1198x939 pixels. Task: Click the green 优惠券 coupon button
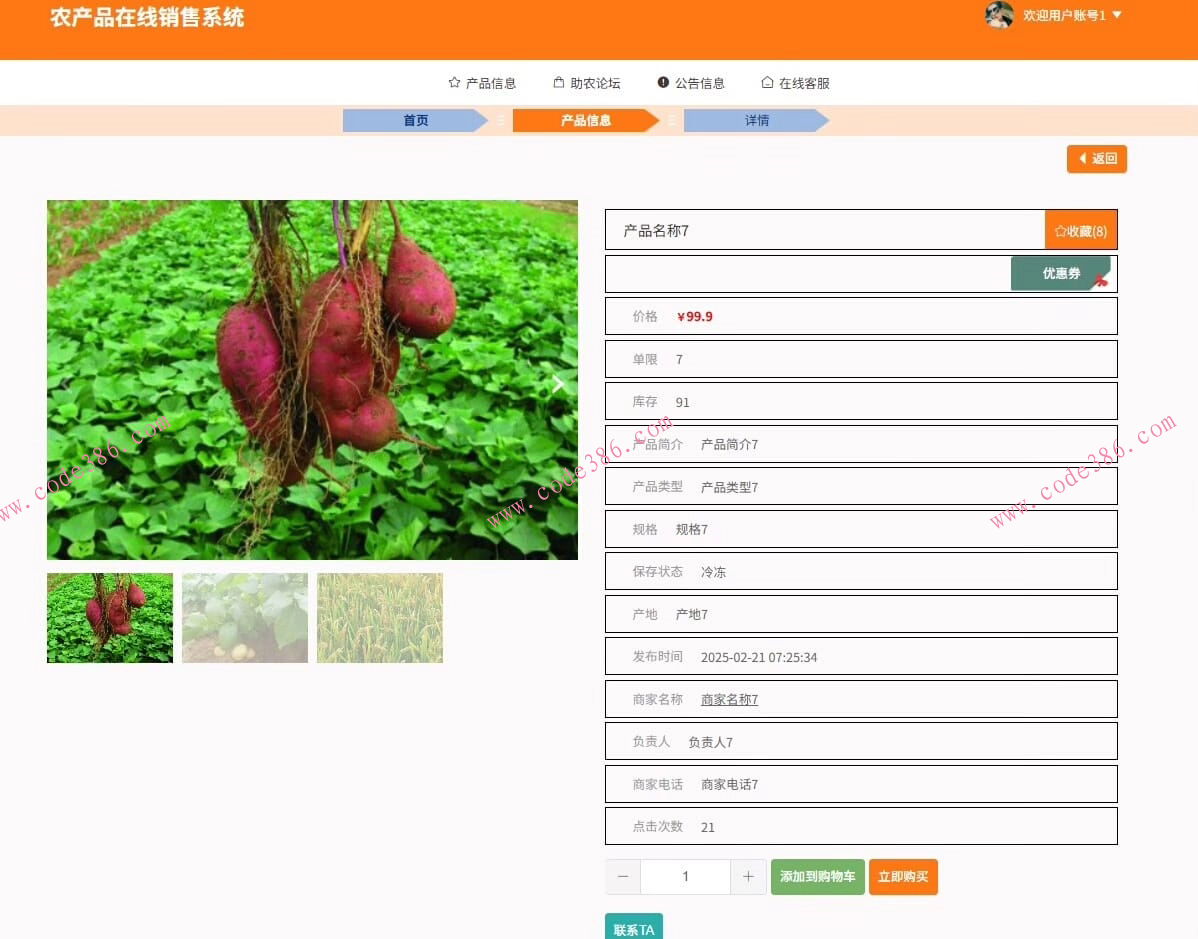pyautogui.click(x=1060, y=271)
